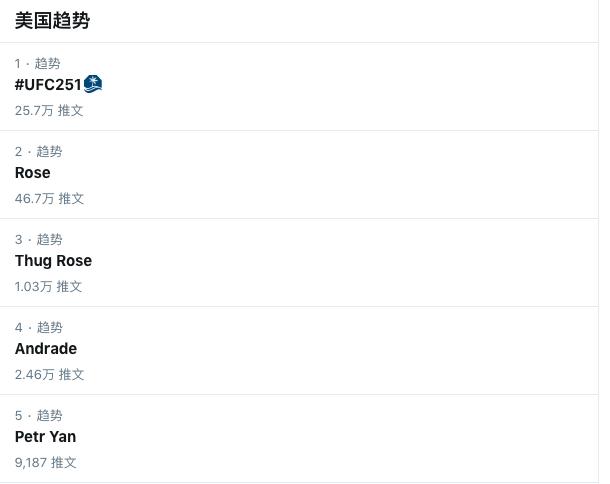
Task: Click the 9,187 推文 count under Petr Yan
Action: point(46,462)
